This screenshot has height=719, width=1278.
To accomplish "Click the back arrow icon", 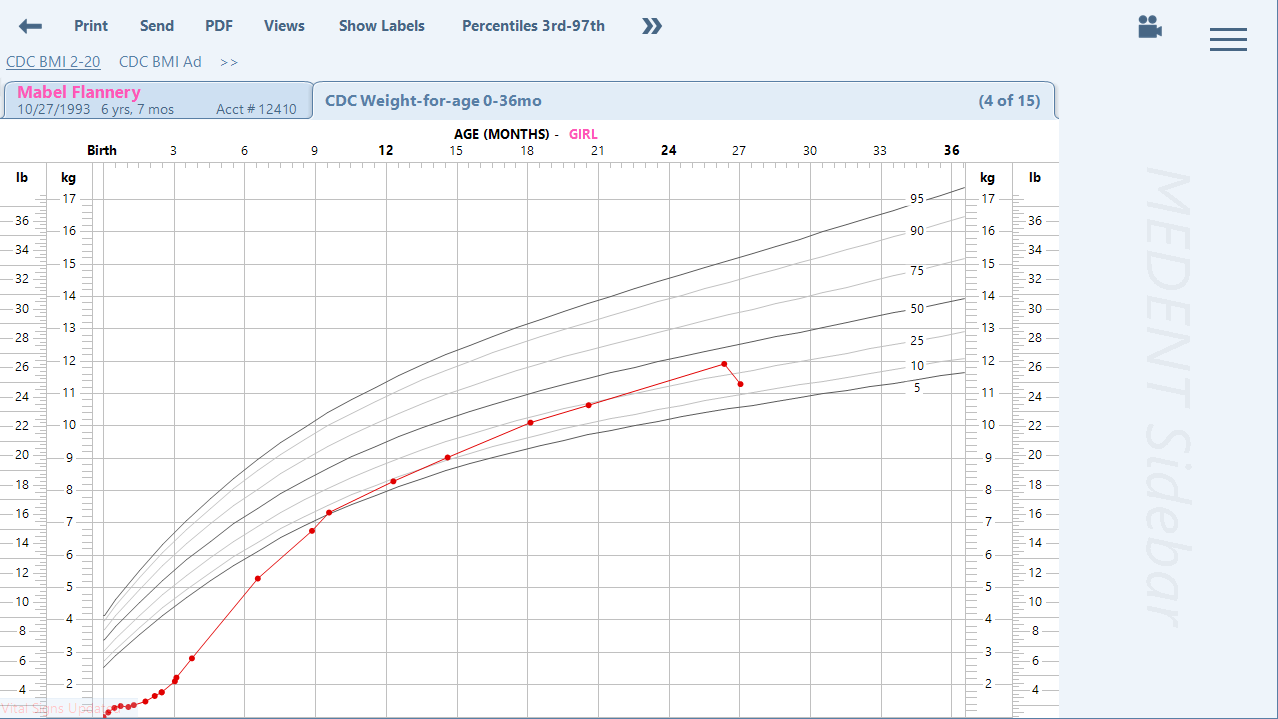I will tap(30, 26).
